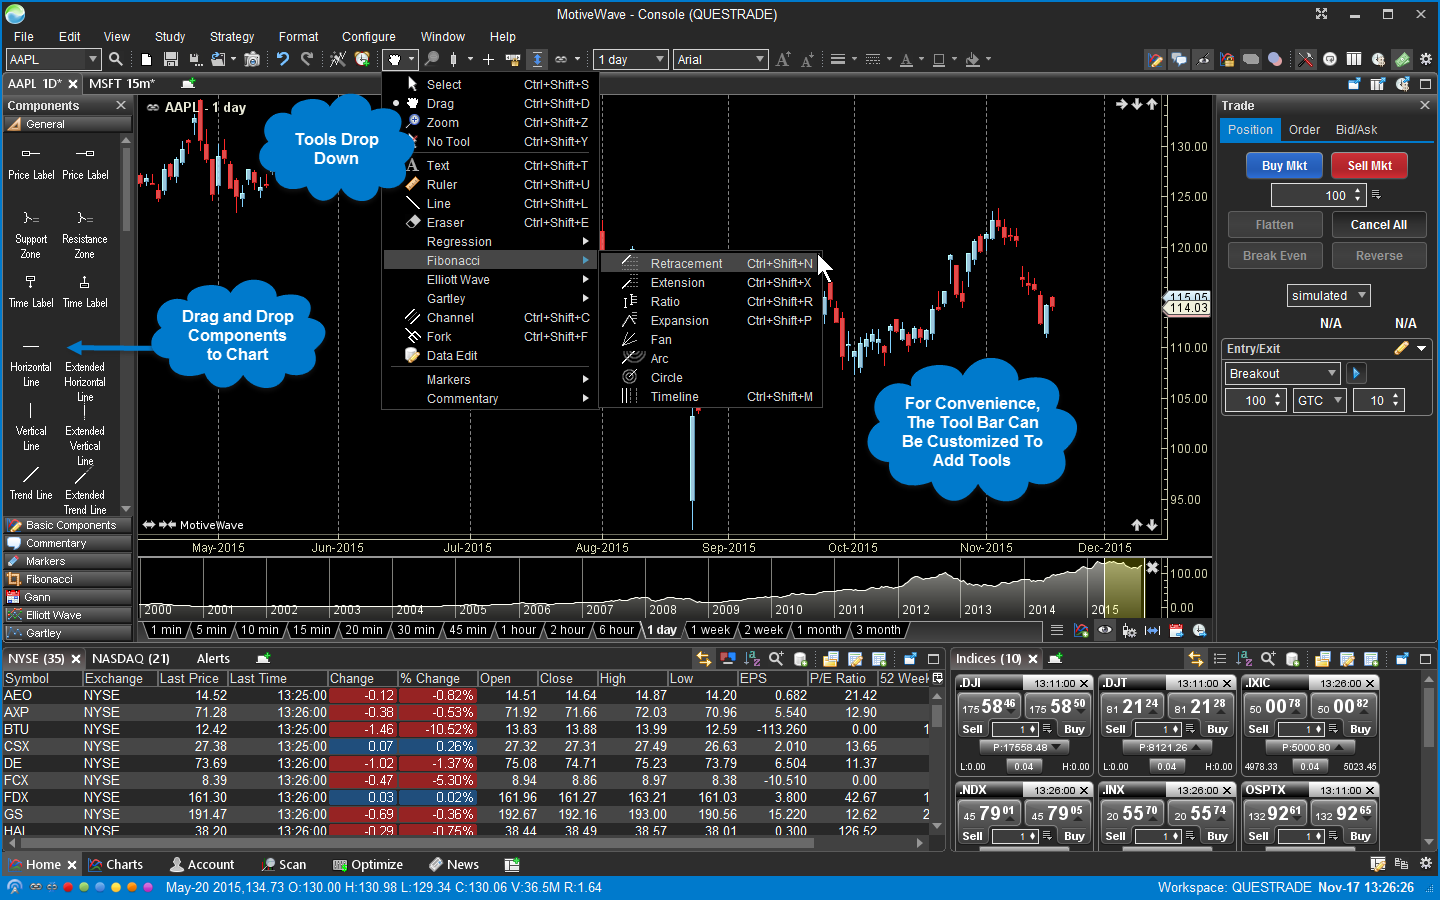Select the 15 min bar size
Screen dimensions: 1440x900
(312, 630)
